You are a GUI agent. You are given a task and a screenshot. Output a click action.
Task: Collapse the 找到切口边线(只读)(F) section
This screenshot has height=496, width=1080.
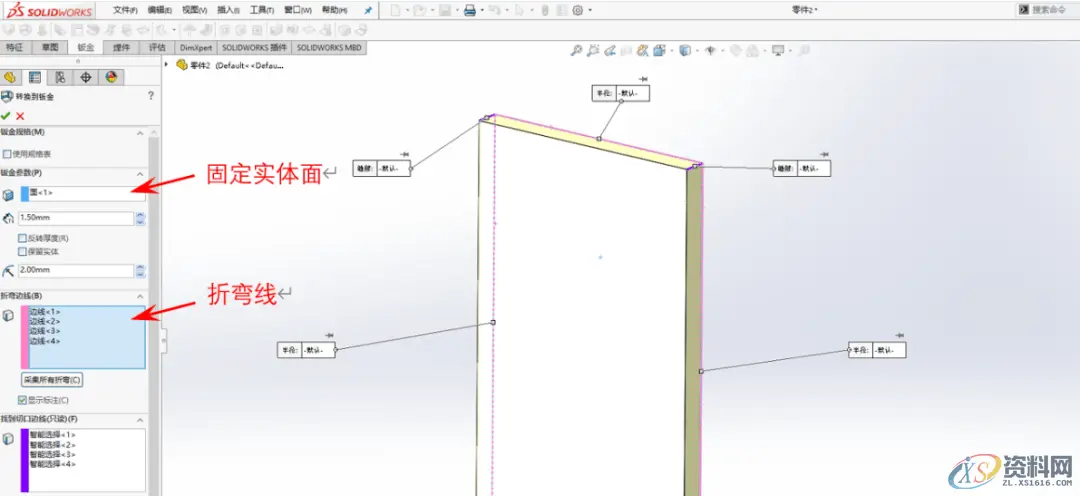[141, 420]
